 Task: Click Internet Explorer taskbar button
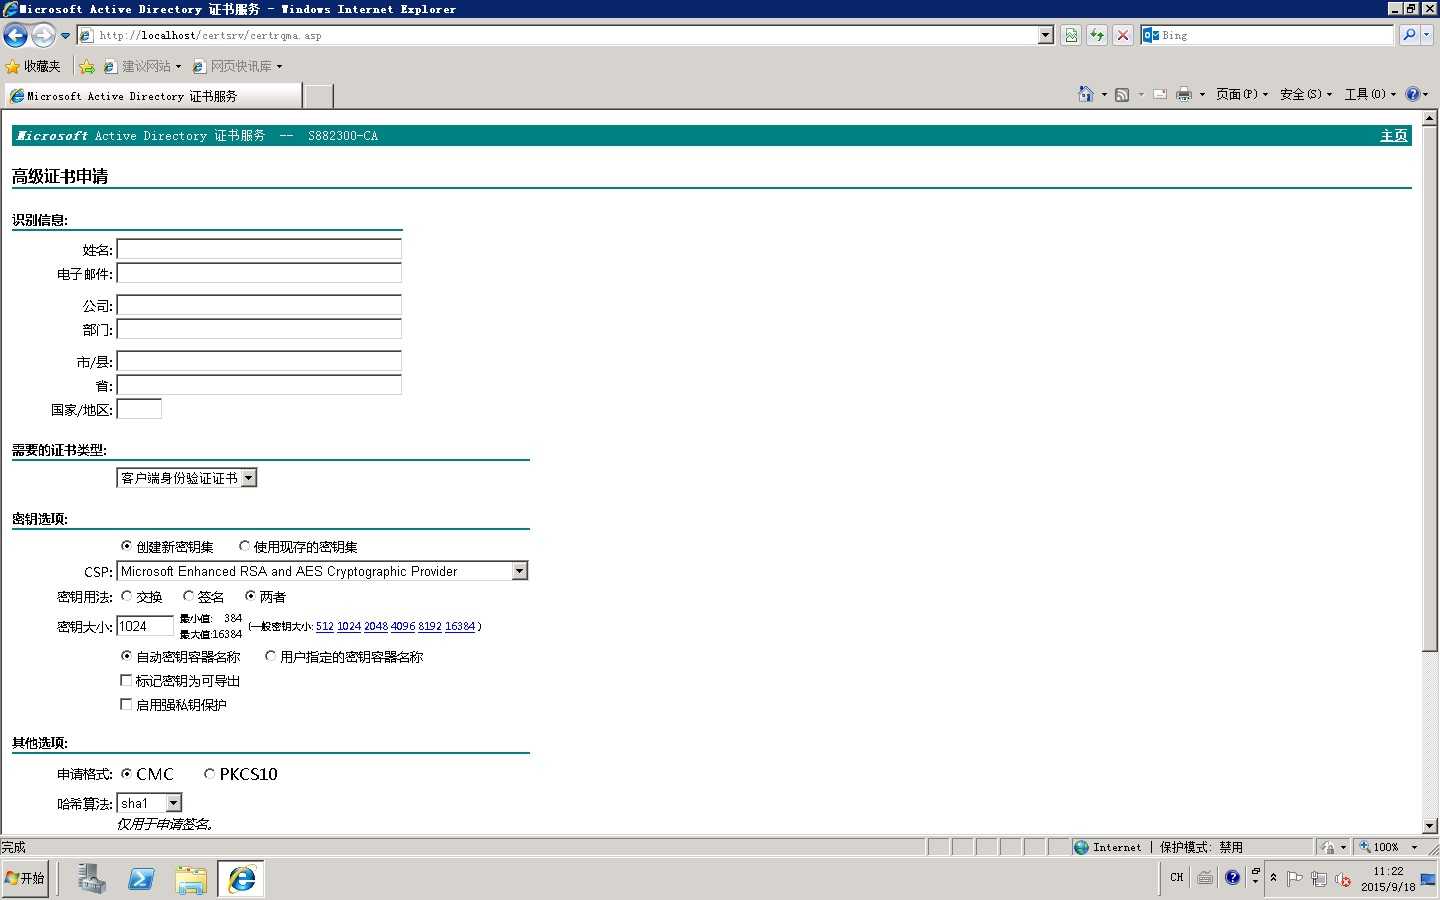[241, 879]
